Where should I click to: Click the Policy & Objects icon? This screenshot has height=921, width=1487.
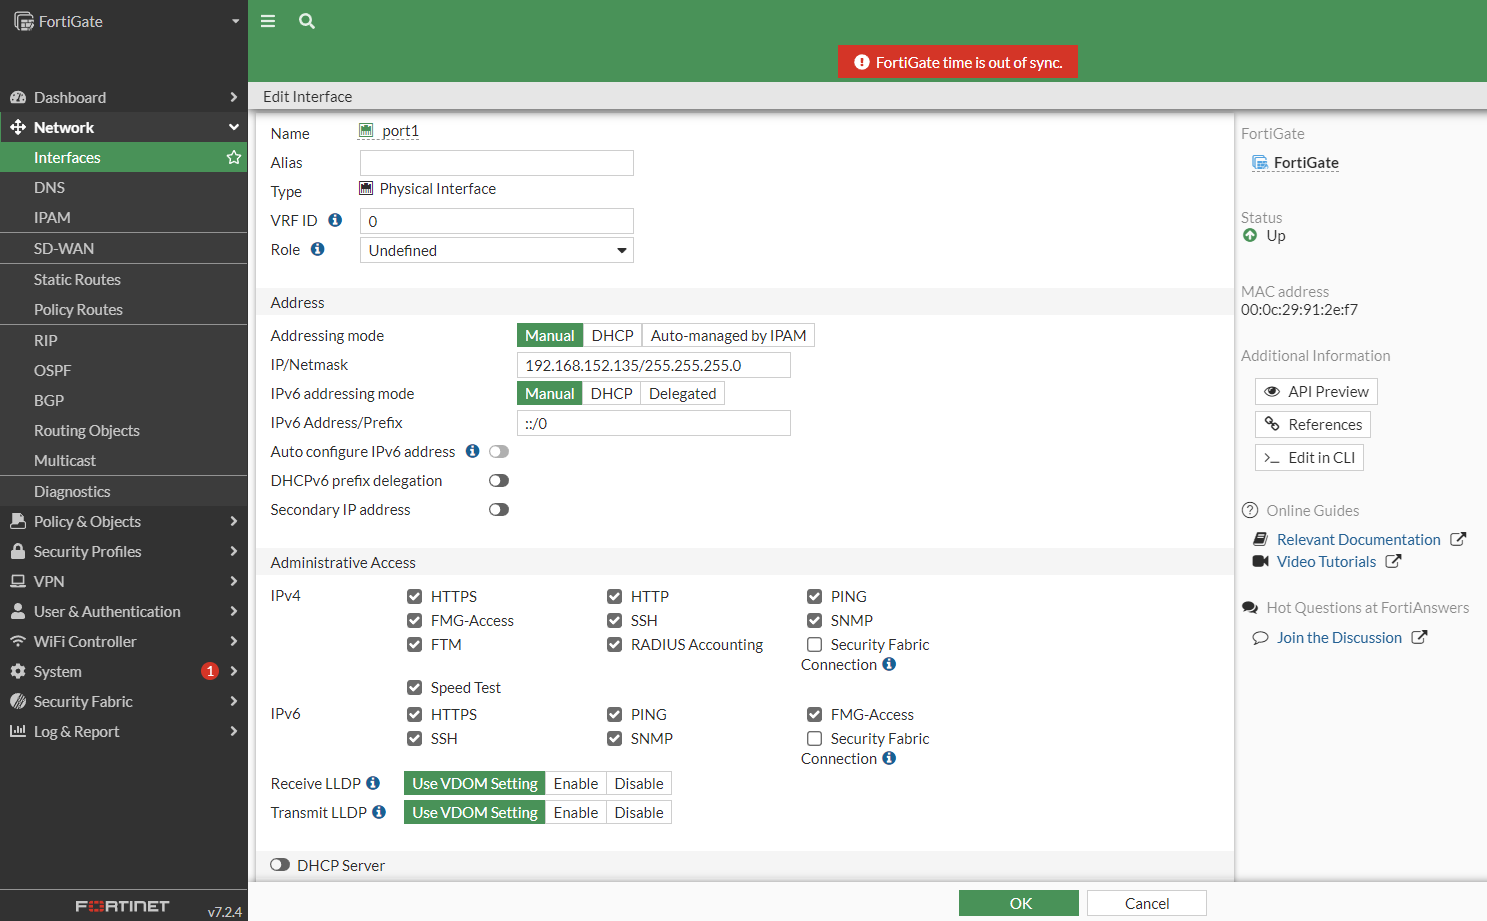coord(17,521)
